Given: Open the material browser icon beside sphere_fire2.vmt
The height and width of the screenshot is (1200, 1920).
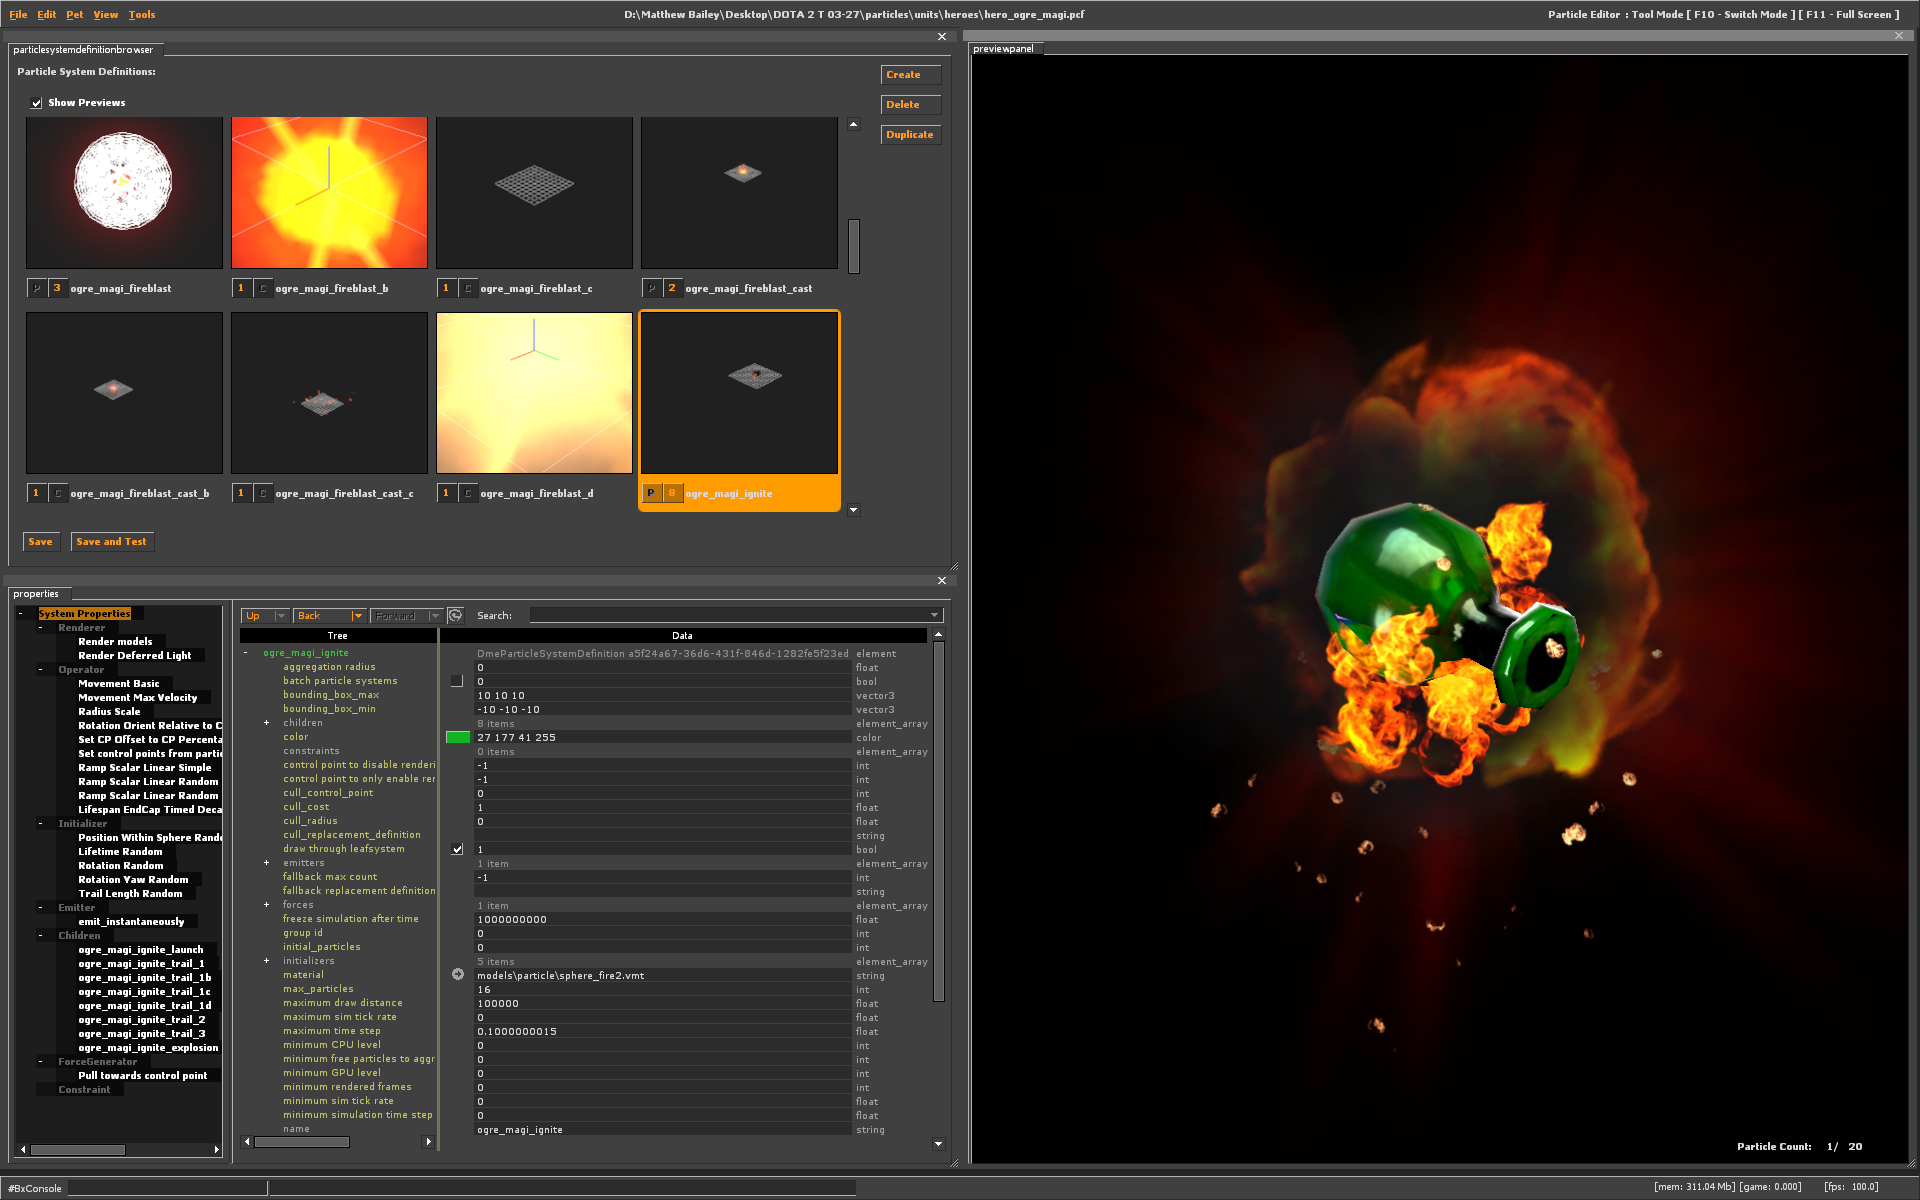Looking at the screenshot, I should pos(458,975).
